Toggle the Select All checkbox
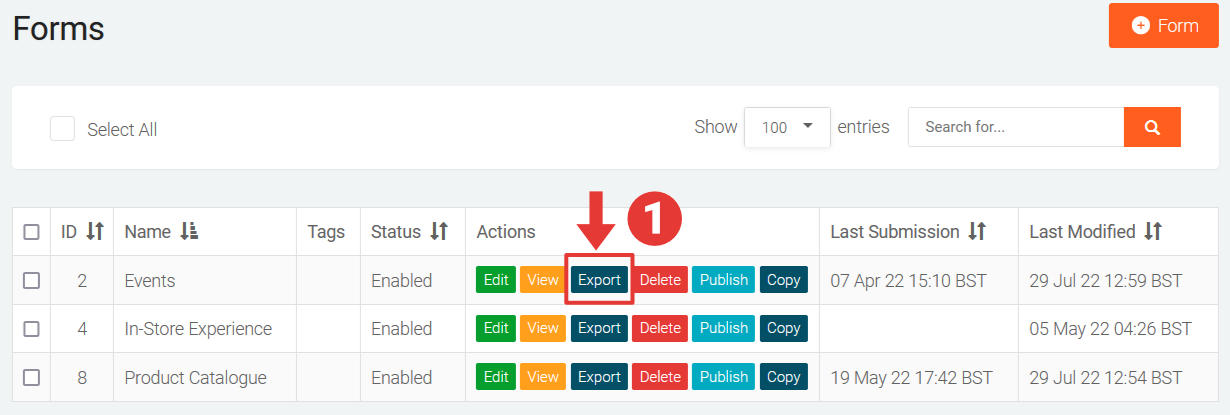Screen dimensions: 1230x415 pos(63,129)
